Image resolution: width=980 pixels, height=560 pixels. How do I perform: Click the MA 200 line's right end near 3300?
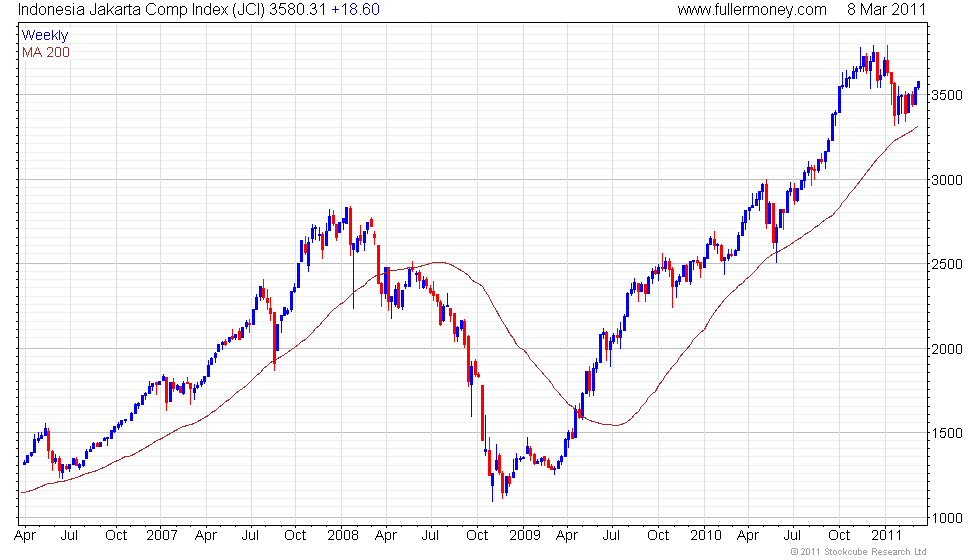click(x=916, y=128)
